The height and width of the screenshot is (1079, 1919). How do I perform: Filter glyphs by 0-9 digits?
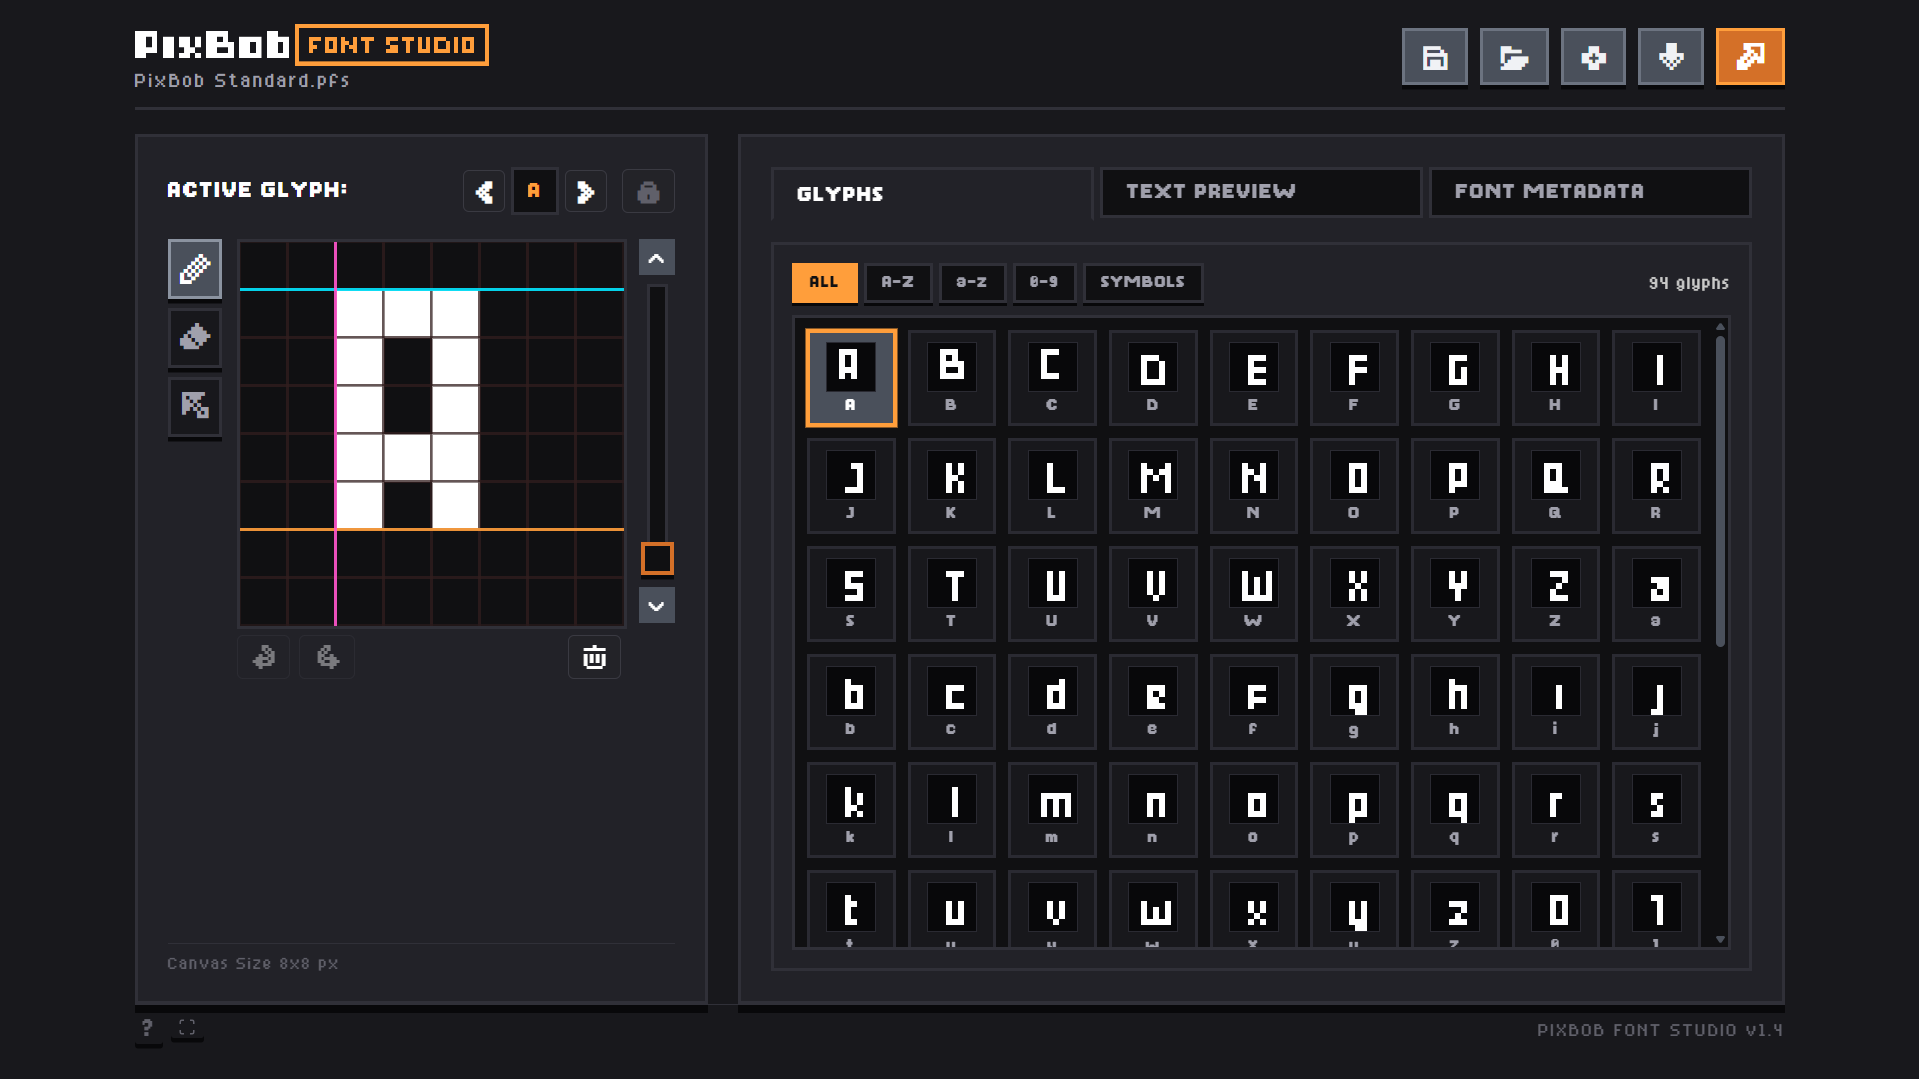click(x=1044, y=283)
